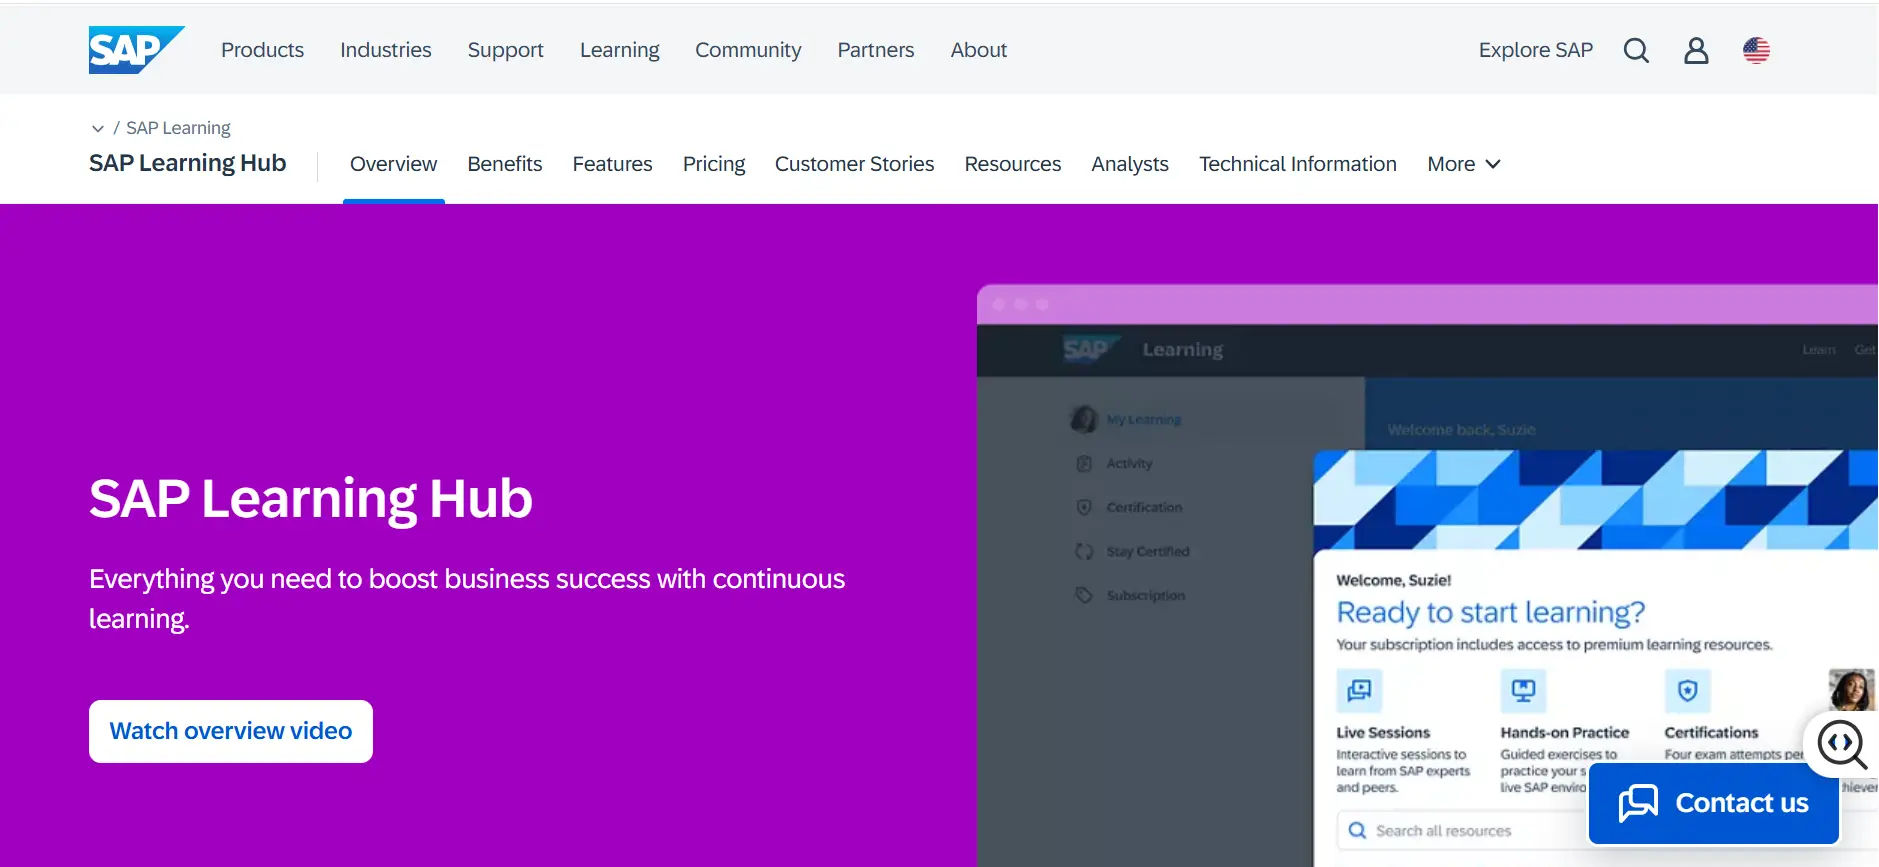The image size is (1879, 867).
Task: Click the Certification icon in preview sidebar
Action: pyautogui.click(x=1084, y=507)
